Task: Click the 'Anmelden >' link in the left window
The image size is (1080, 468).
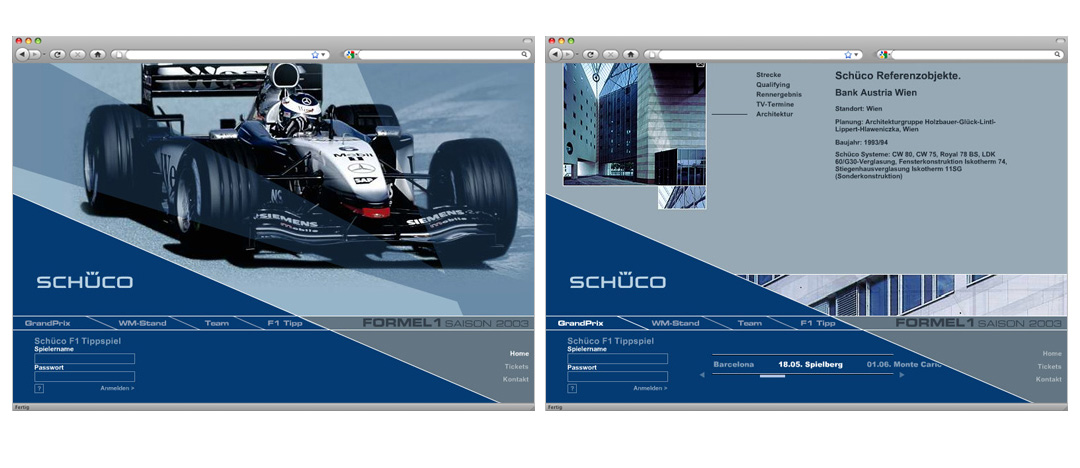Action: tap(117, 389)
